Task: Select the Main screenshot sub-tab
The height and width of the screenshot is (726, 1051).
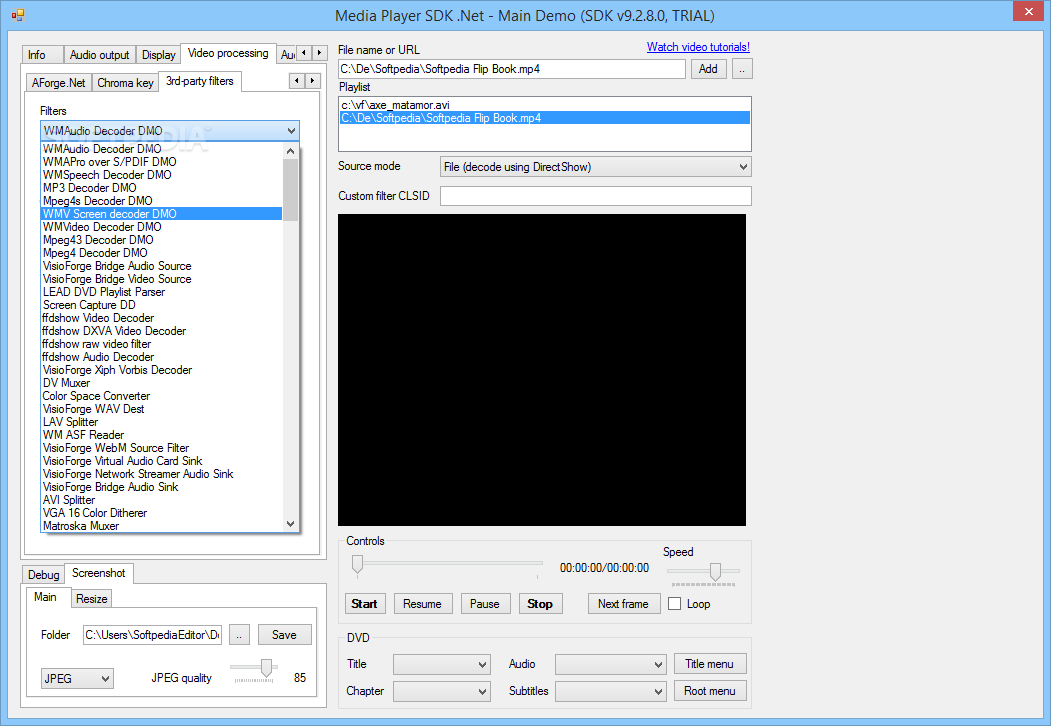Action: point(46,597)
